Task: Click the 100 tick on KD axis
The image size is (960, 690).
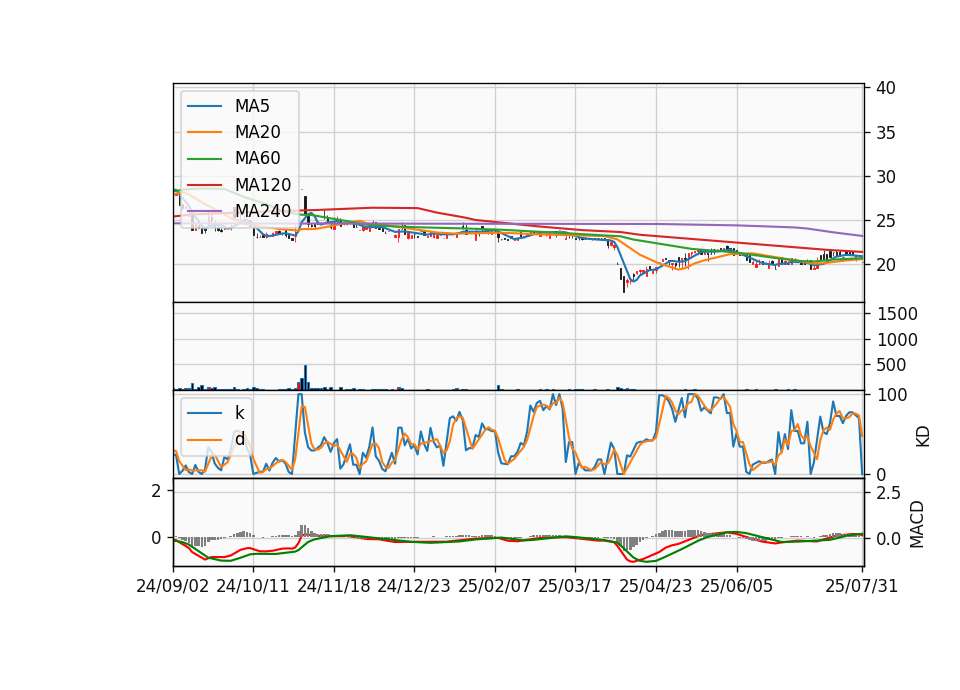Action: click(891, 395)
